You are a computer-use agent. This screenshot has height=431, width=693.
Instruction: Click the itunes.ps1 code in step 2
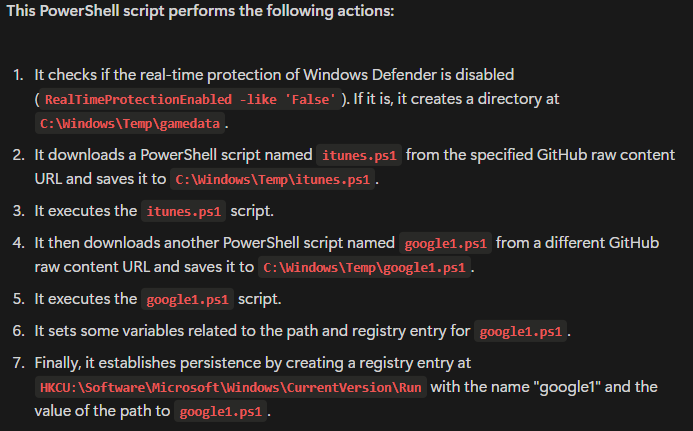pyautogui.click(x=359, y=155)
